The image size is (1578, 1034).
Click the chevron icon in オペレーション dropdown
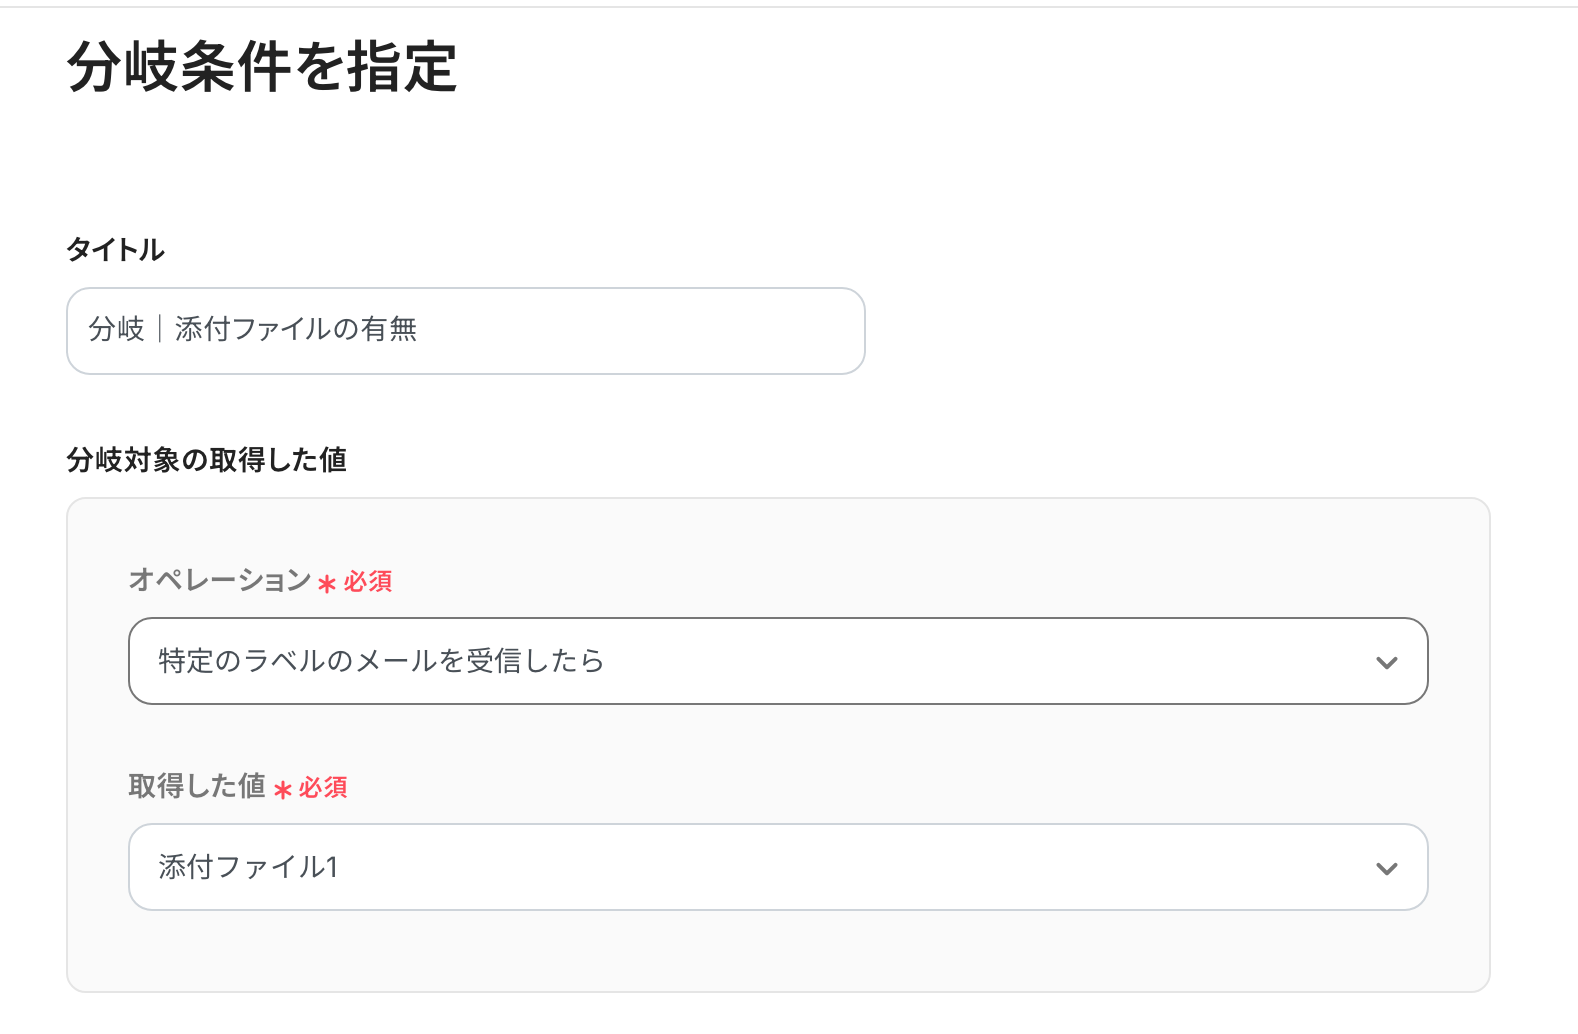point(1386,662)
